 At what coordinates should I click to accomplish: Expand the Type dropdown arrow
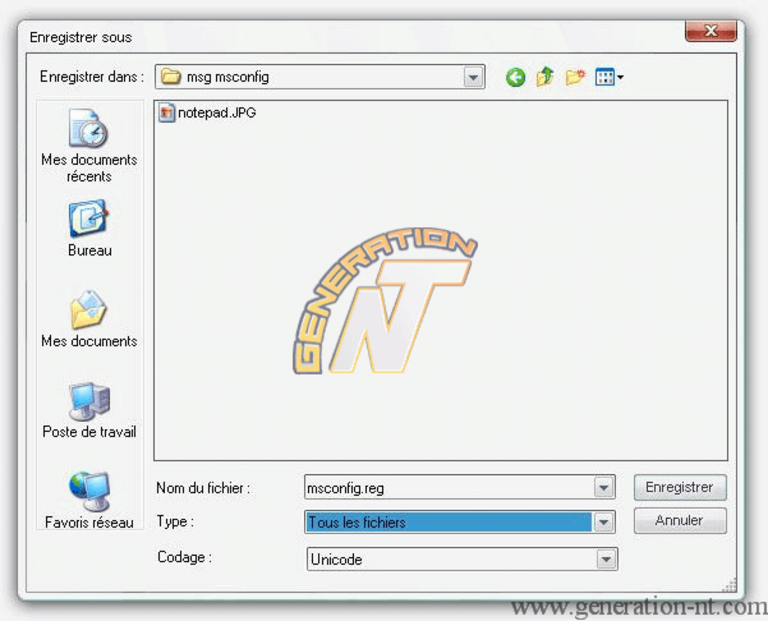pyautogui.click(x=603, y=522)
